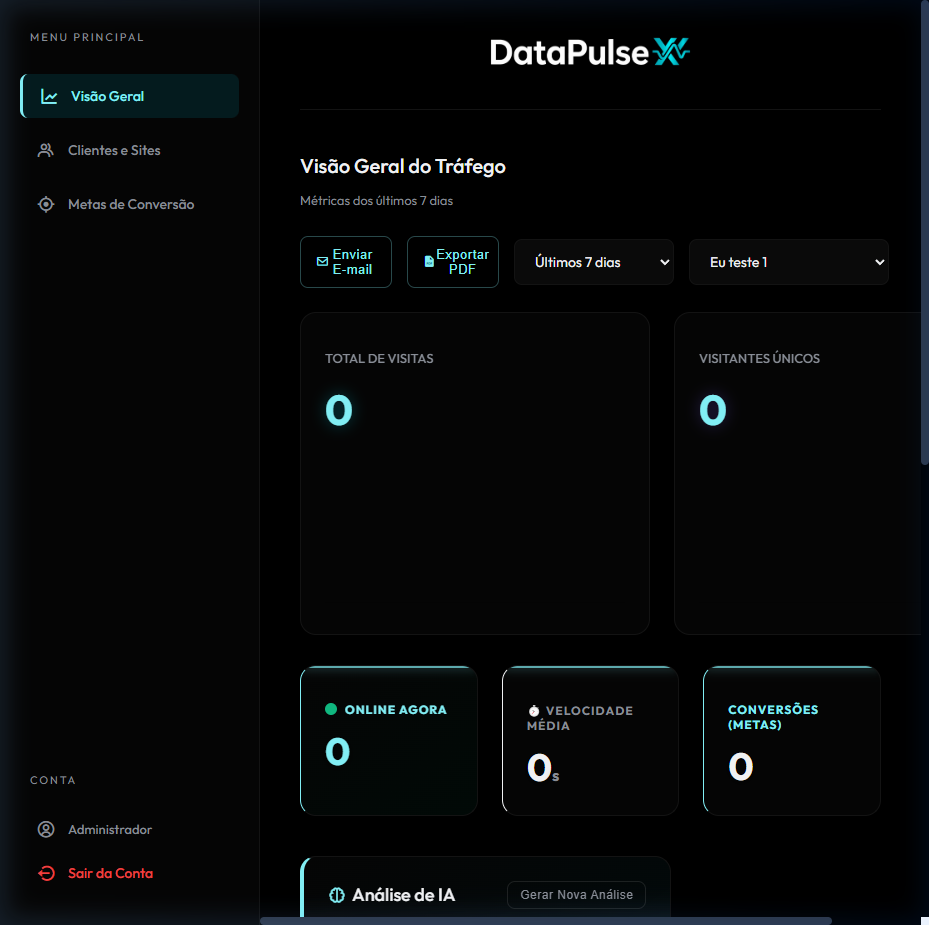
Task: Go to Metas de Conversão in sidebar
Action: [x=130, y=205]
